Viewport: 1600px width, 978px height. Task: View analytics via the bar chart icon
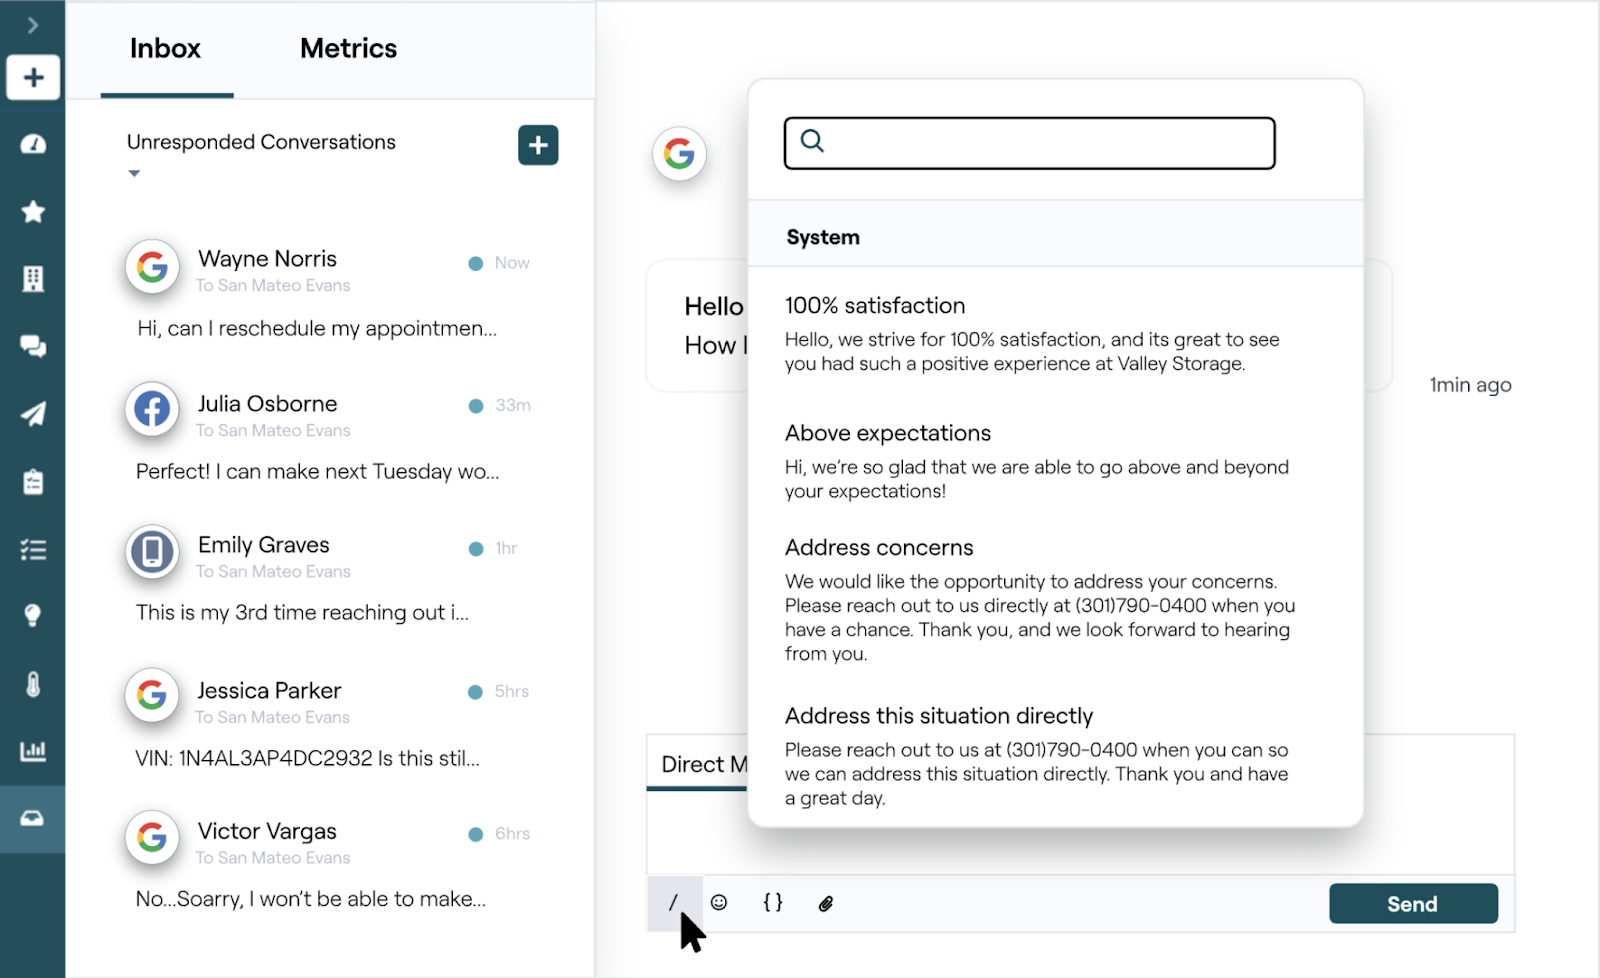pos(33,751)
